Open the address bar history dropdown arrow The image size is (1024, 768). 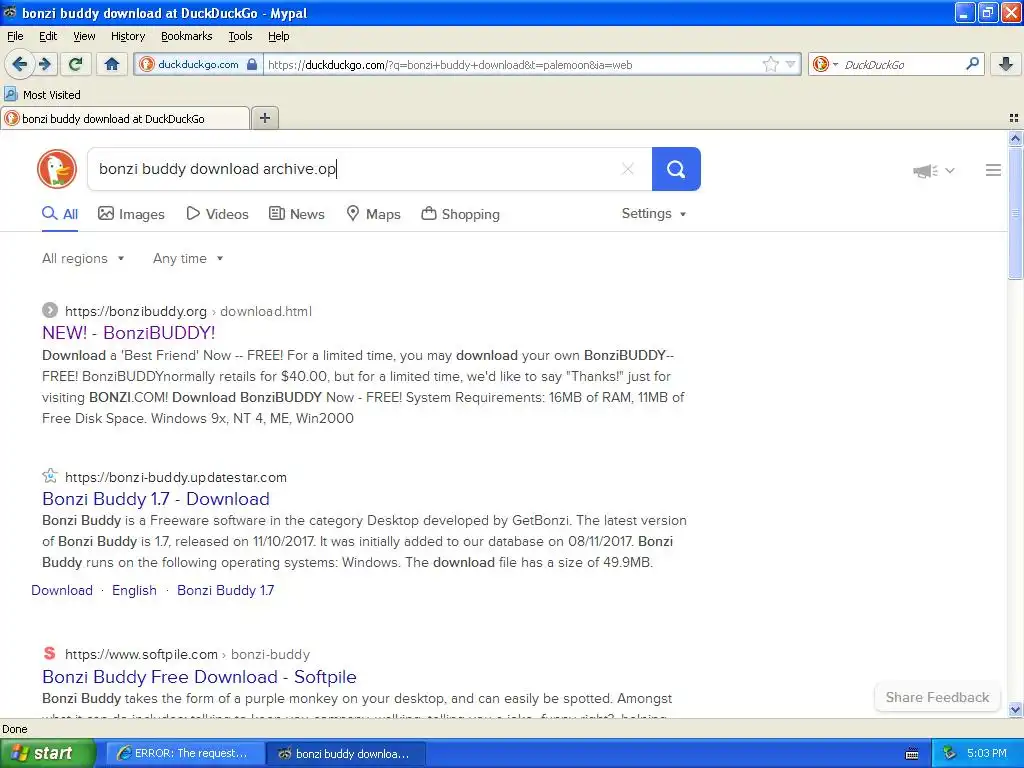[790, 64]
